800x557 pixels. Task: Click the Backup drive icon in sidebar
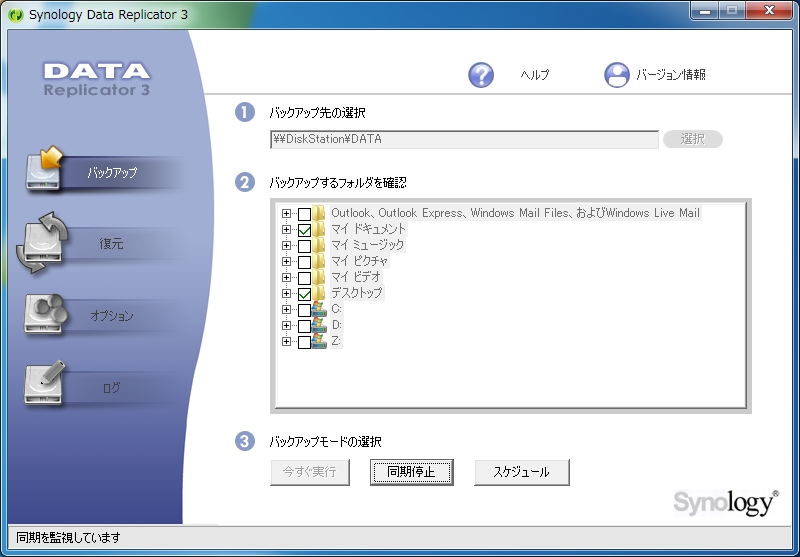(x=44, y=169)
